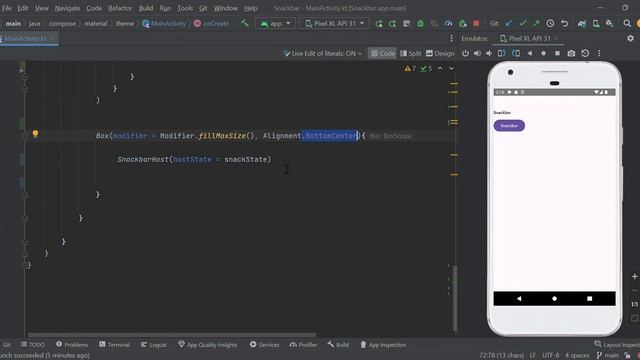
Task: Open the Profiler tool window
Action: point(303,345)
